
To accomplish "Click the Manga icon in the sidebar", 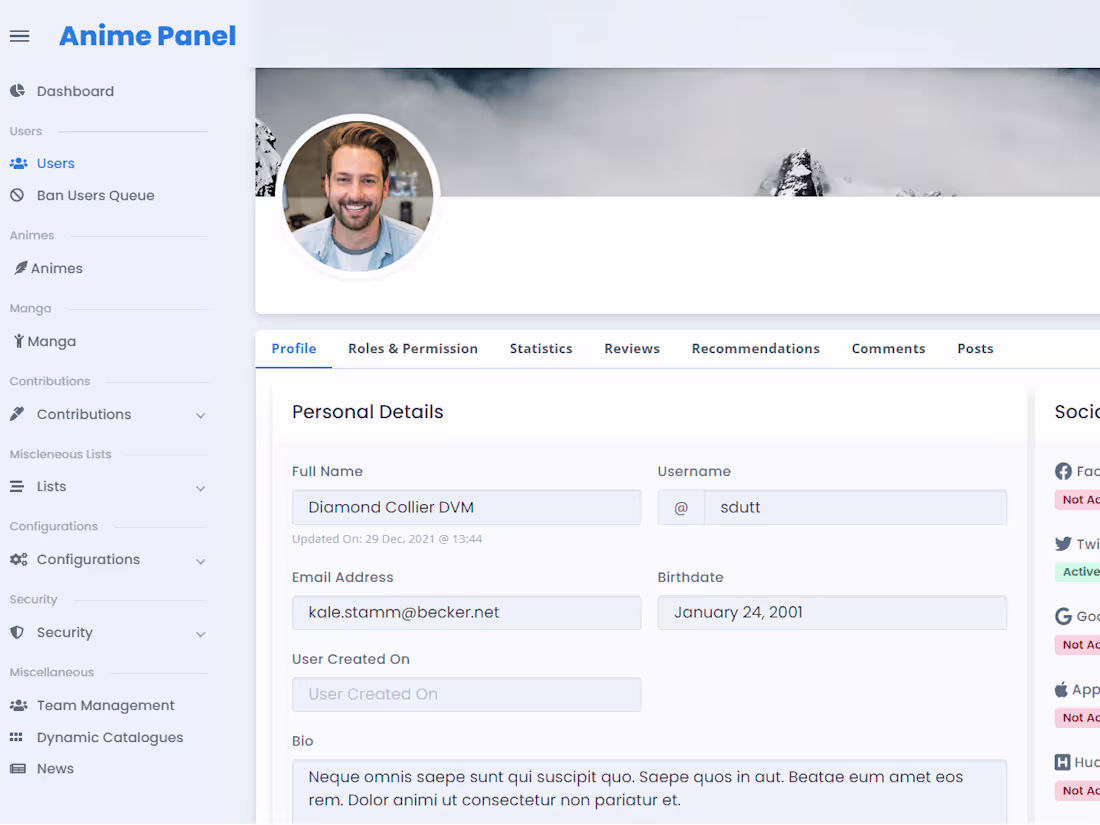I will point(16,340).
